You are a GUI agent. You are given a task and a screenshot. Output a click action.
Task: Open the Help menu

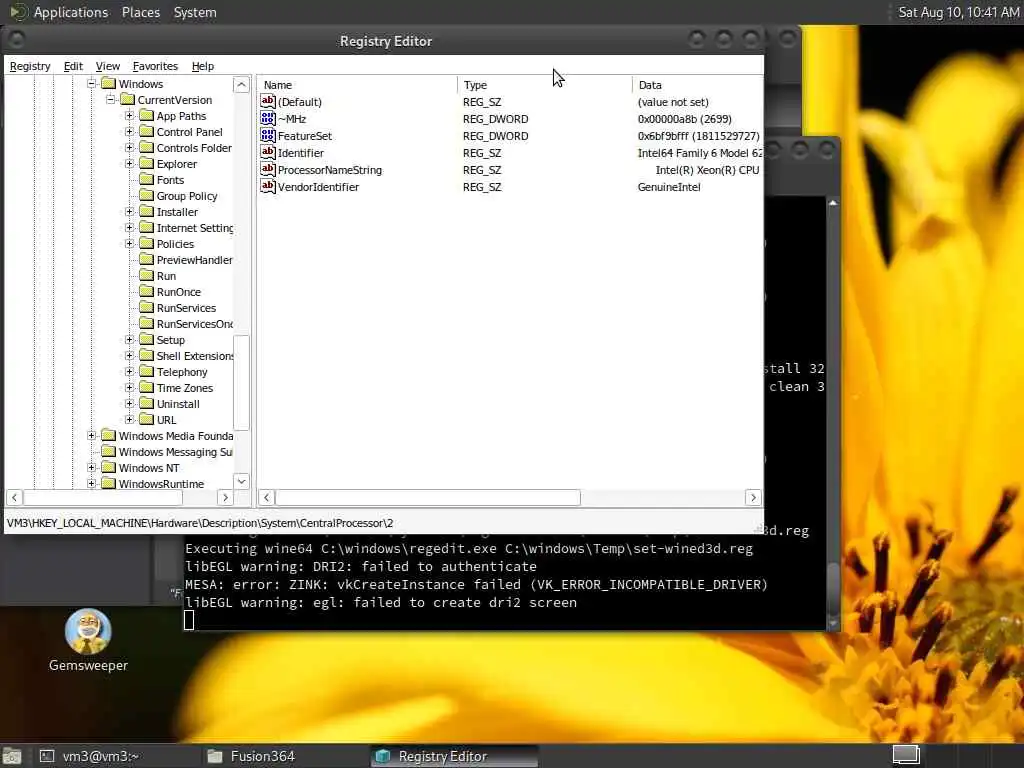pos(202,66)
